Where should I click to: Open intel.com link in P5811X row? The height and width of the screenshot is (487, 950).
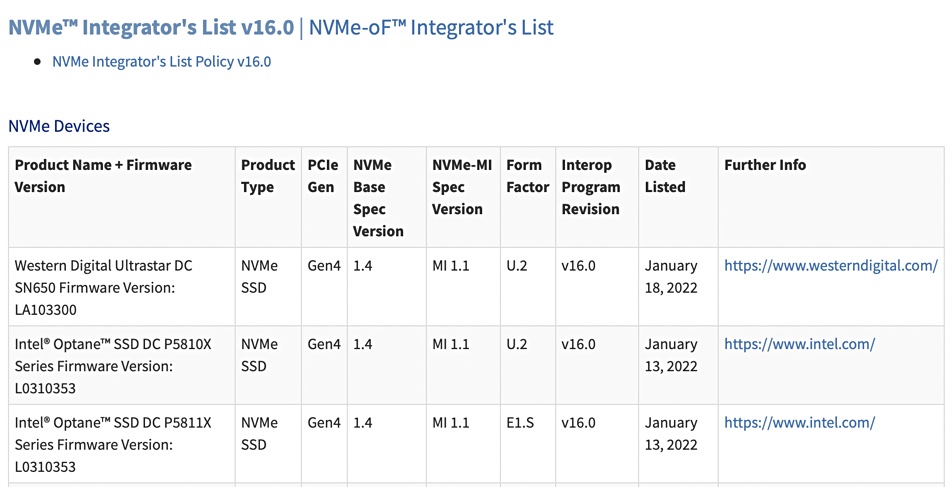pyautogui.click(x=799, y=423)
